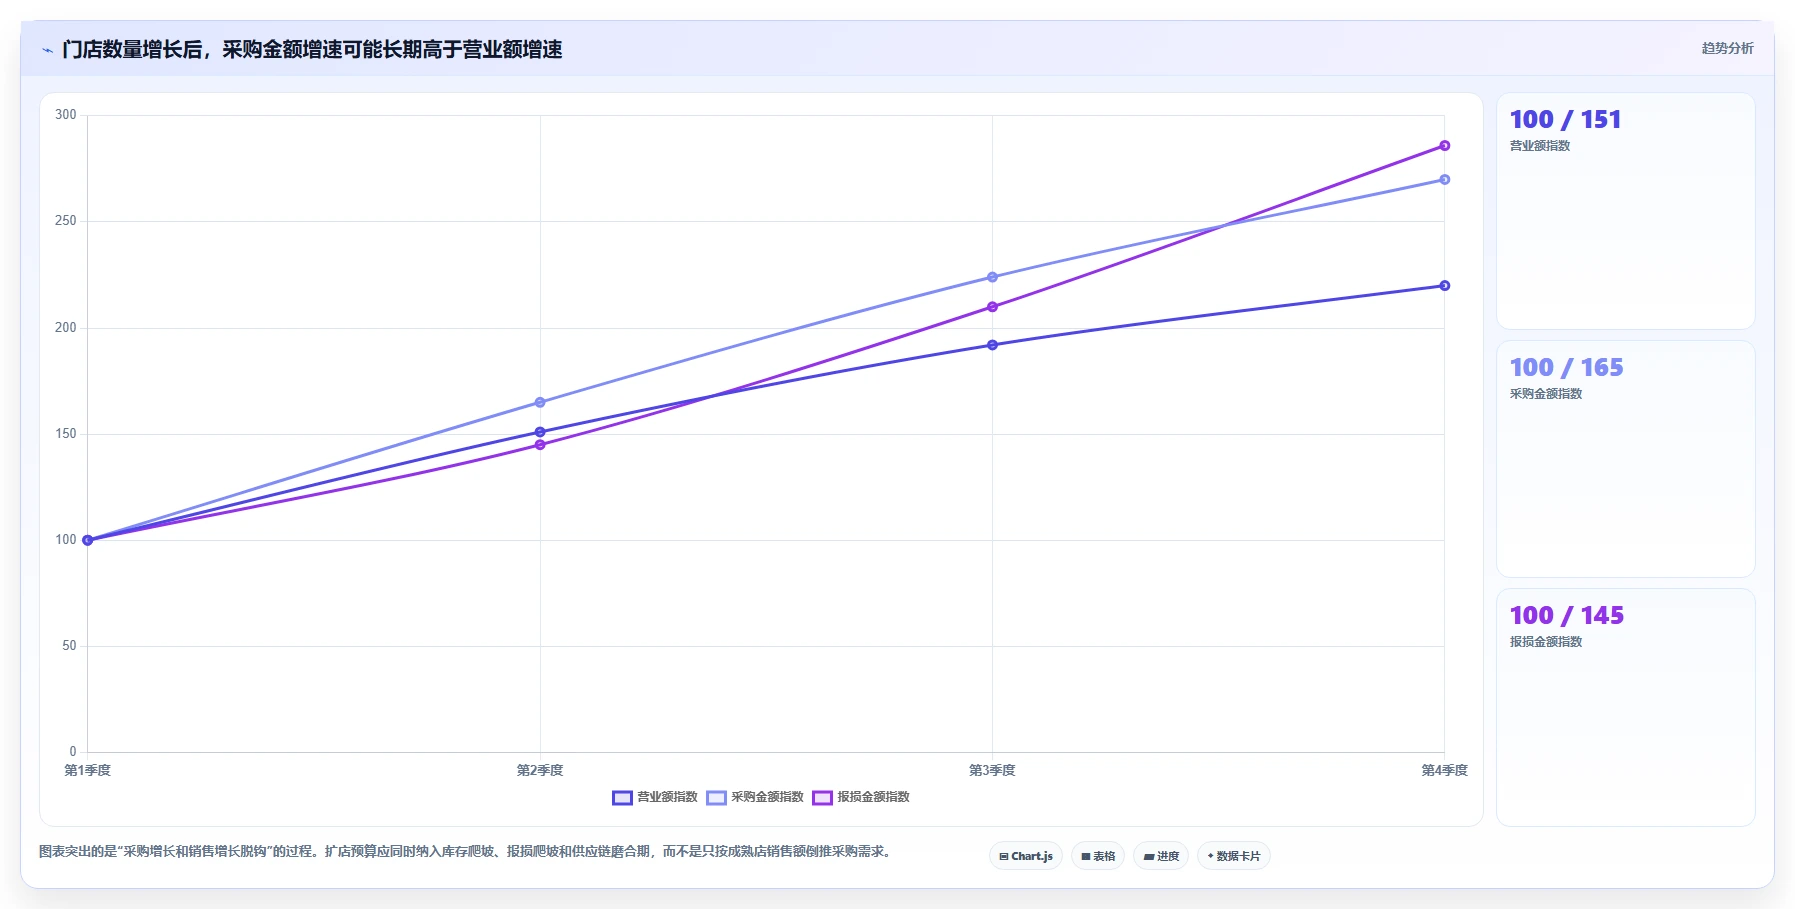Click the 报损金额指数 point at 第3季度
Viewport: 1795px width, 909px height.
click(x=992, y=307)
